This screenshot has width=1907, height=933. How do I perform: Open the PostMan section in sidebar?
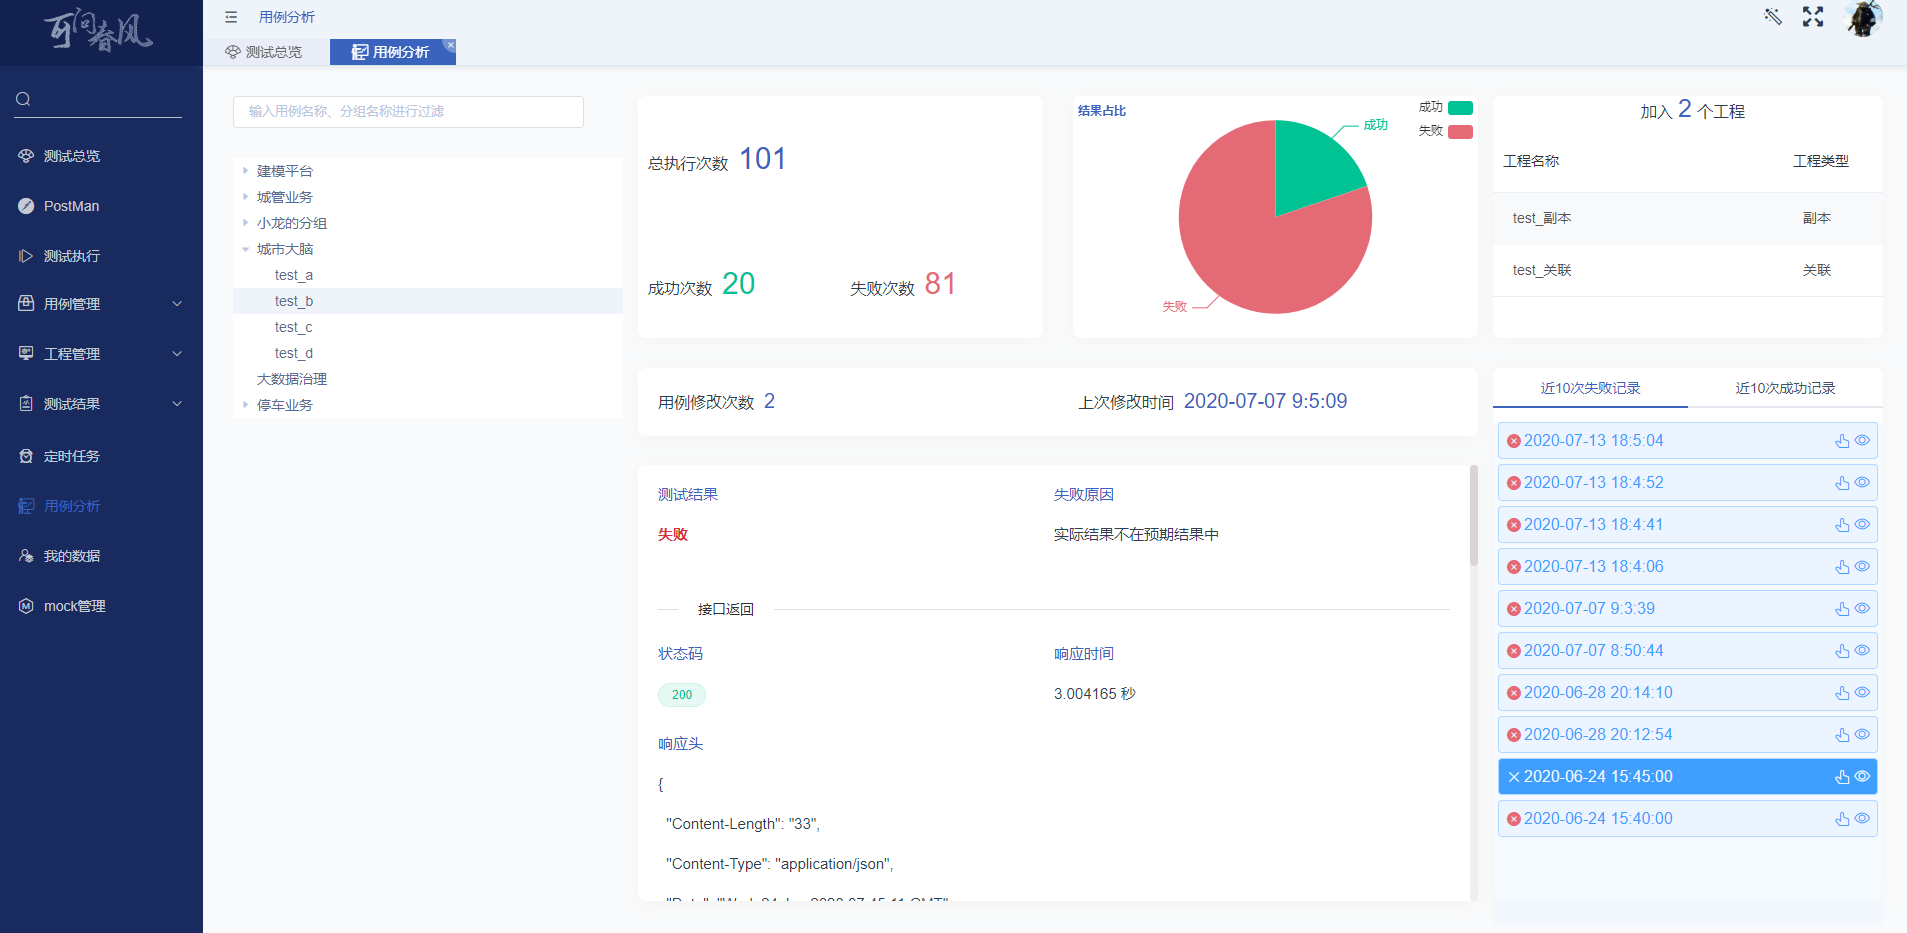pyautogui.click(x=71, y=206)
